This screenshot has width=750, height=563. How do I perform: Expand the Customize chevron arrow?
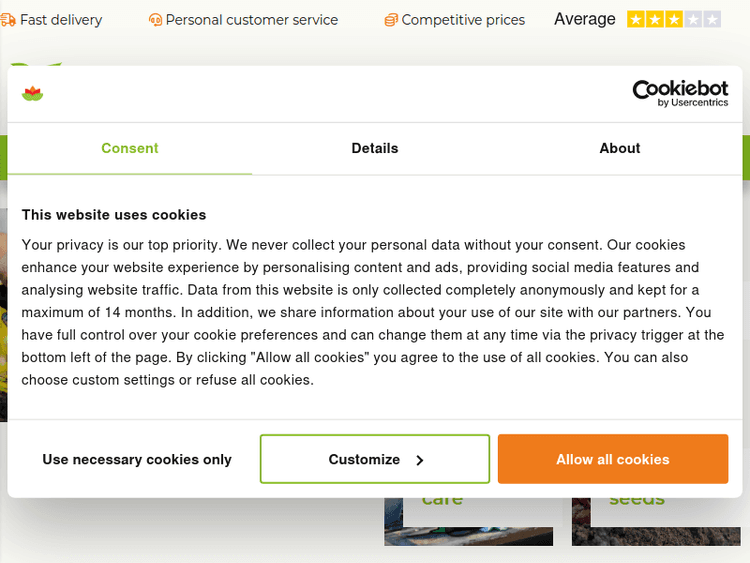pos(420,460)
